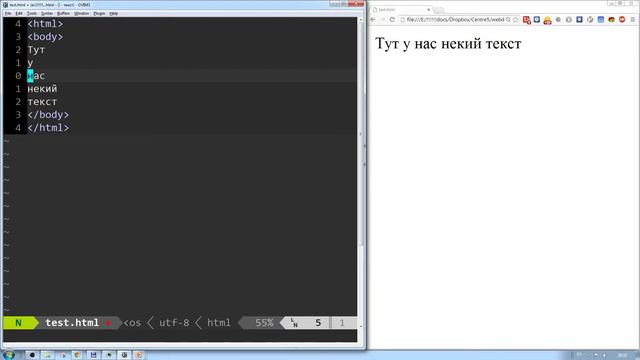Viewport: 640px width, 360px height.
Task: Click the utf-8 encoding in statusline
Action: (174, 323)
